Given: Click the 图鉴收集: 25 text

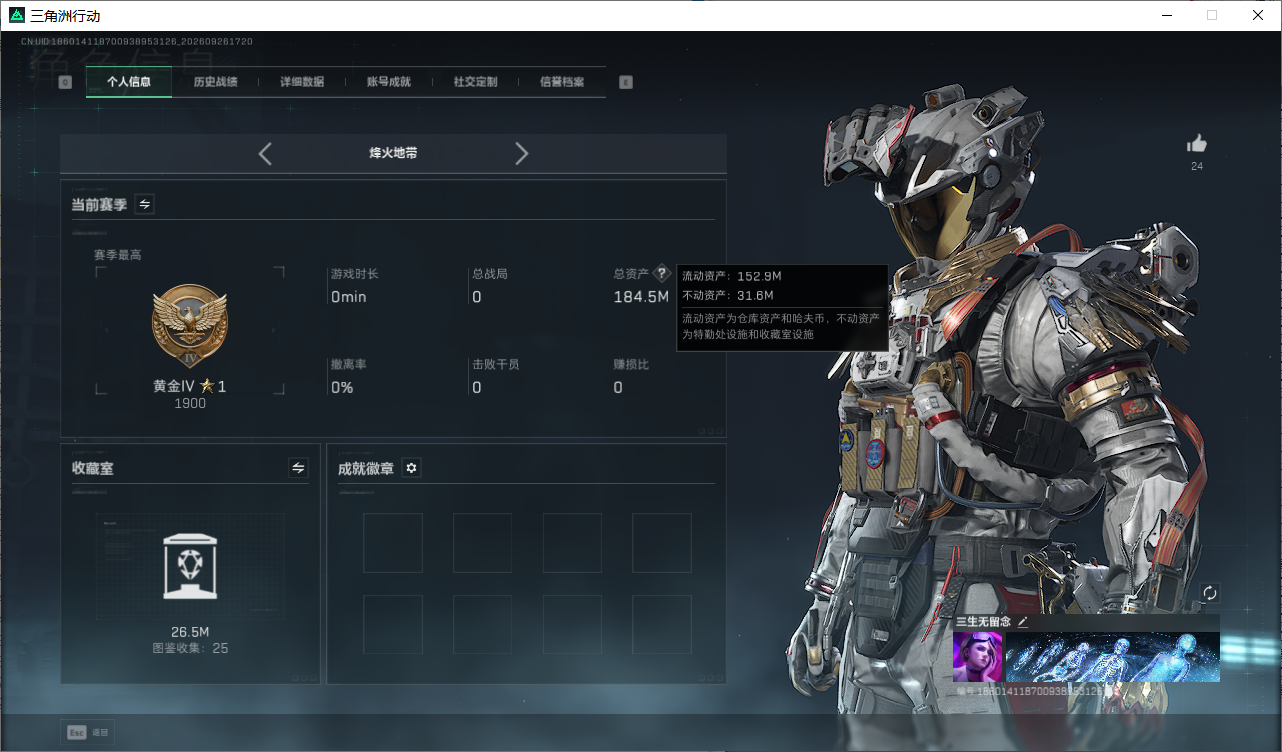Looking at the screenshot, I should coord(190,648).
